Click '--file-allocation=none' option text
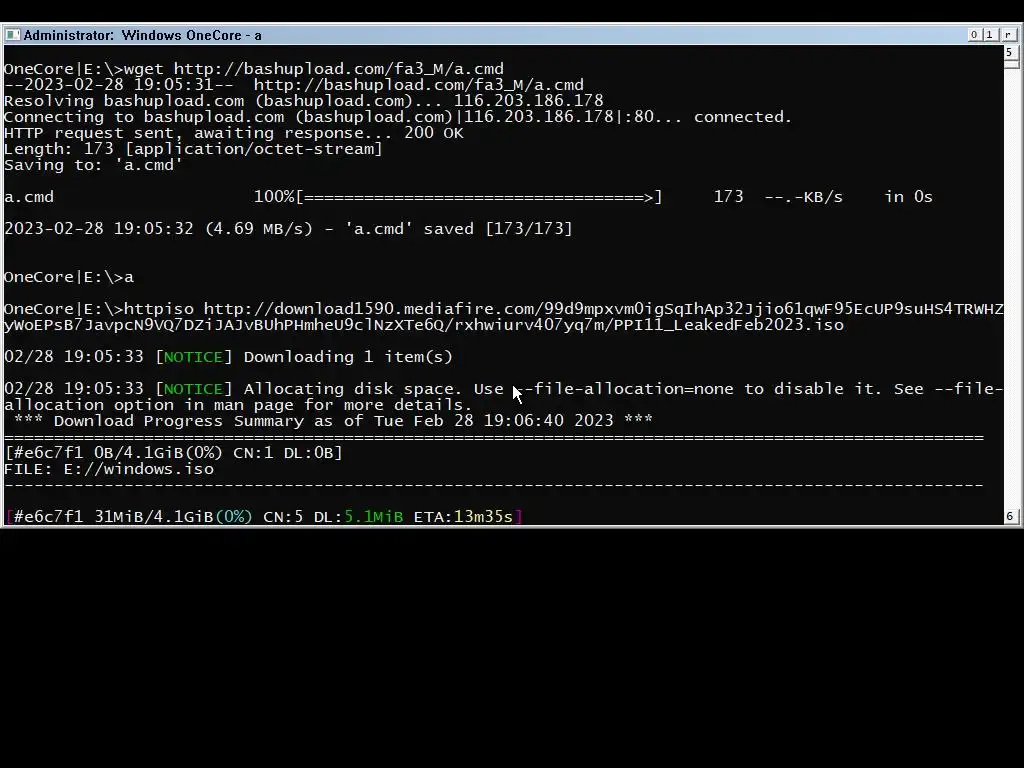 pyautogui.click(x=624, y=389)
